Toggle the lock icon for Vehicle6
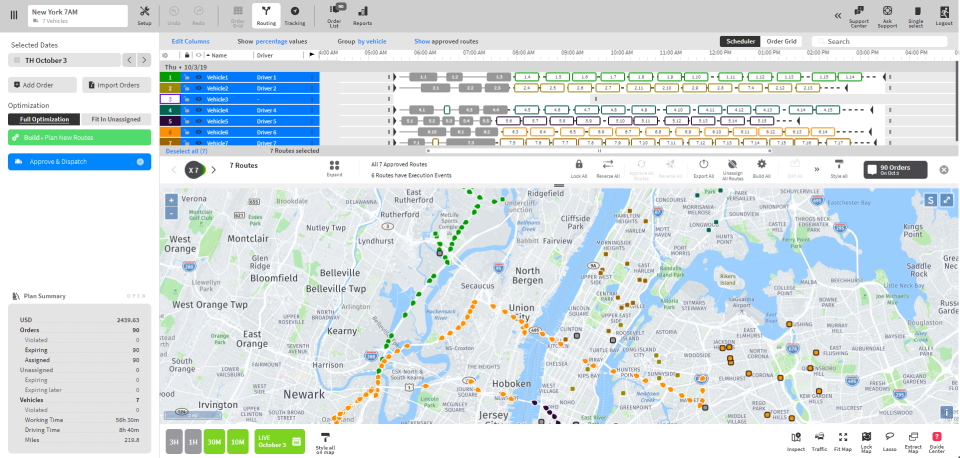Screen dimensions: 960x458 click(186, 132)
